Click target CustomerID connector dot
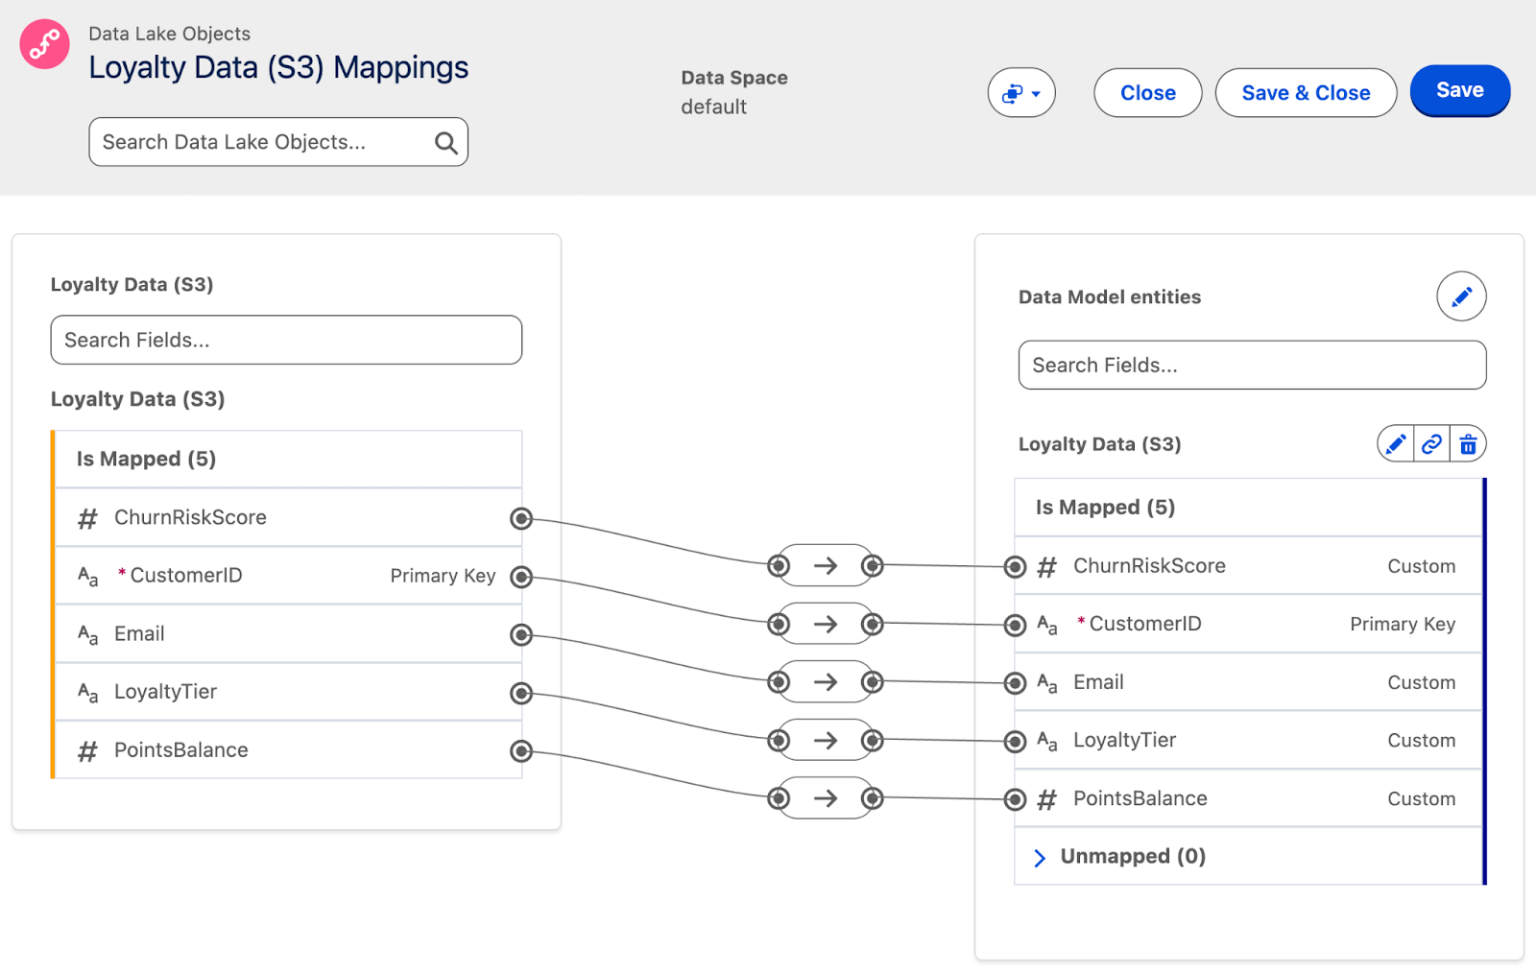 (1015, 625)
